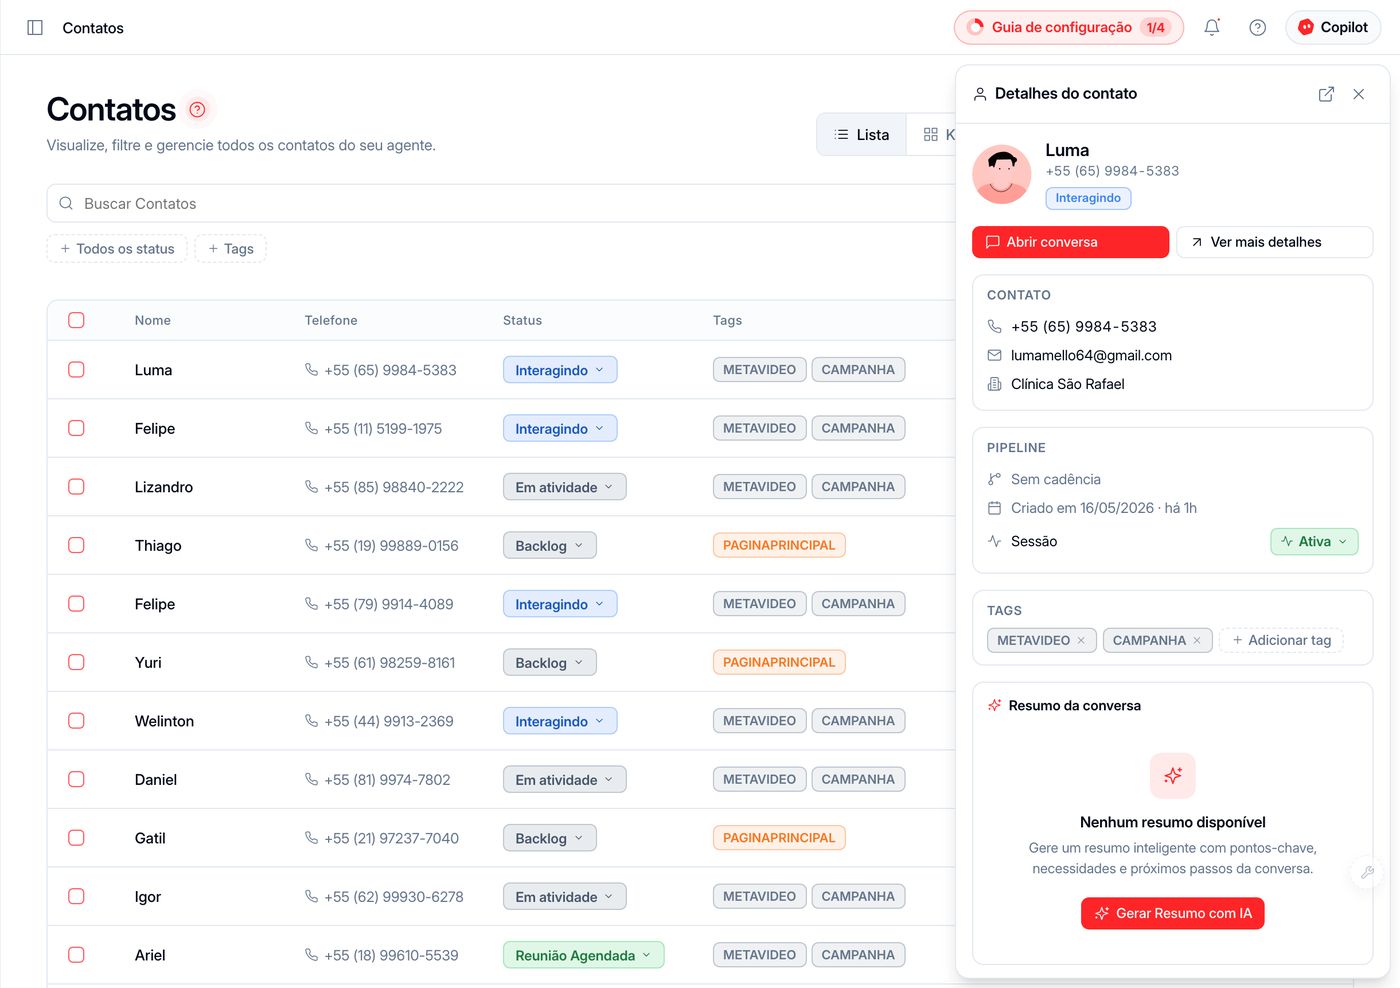Check the box for Yuri
Image resolution: width=1400 pixels, height=988 pixels.
76,663
